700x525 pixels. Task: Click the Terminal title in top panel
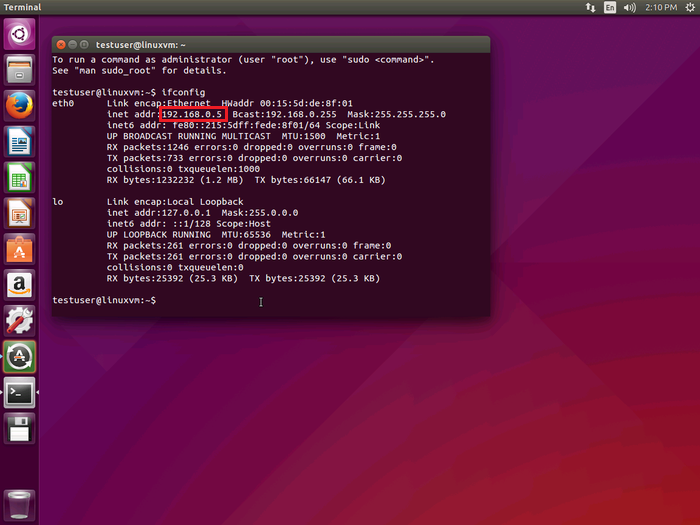[x=22, y=8]
